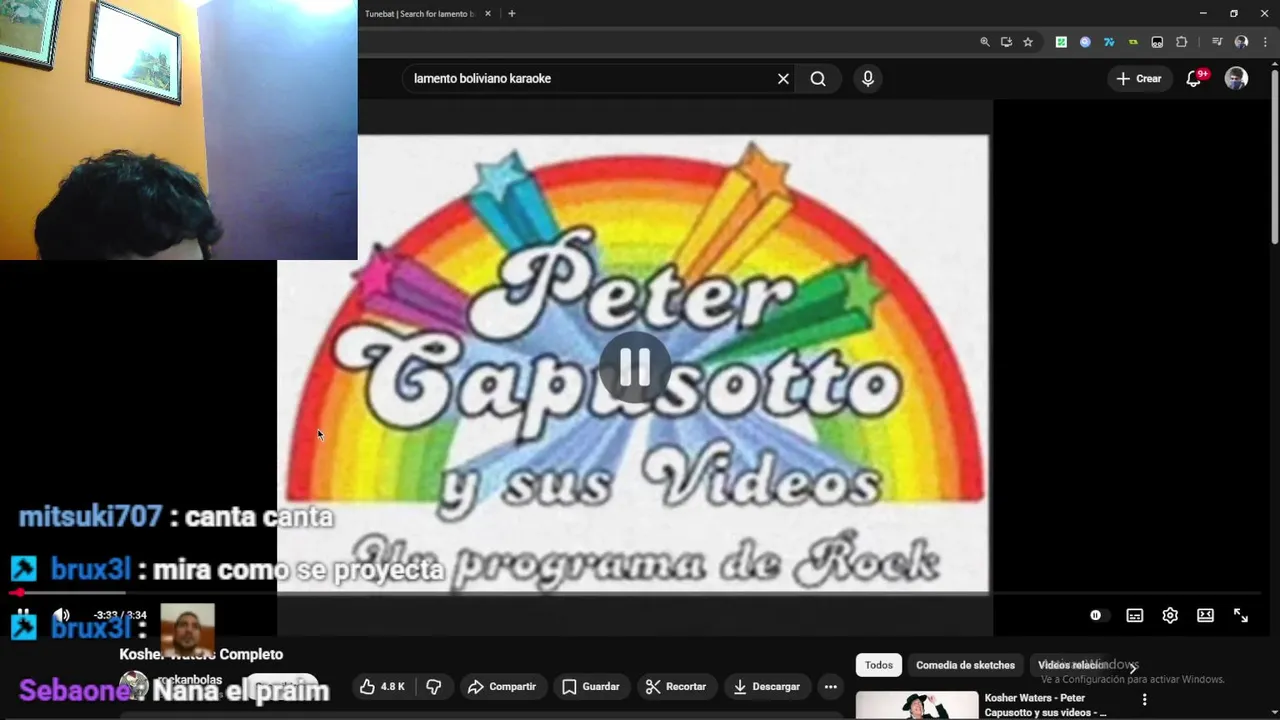The image size is (1280, 720).
Task: Start voice search with the microphone icon
Action: [x=868, y=79]
